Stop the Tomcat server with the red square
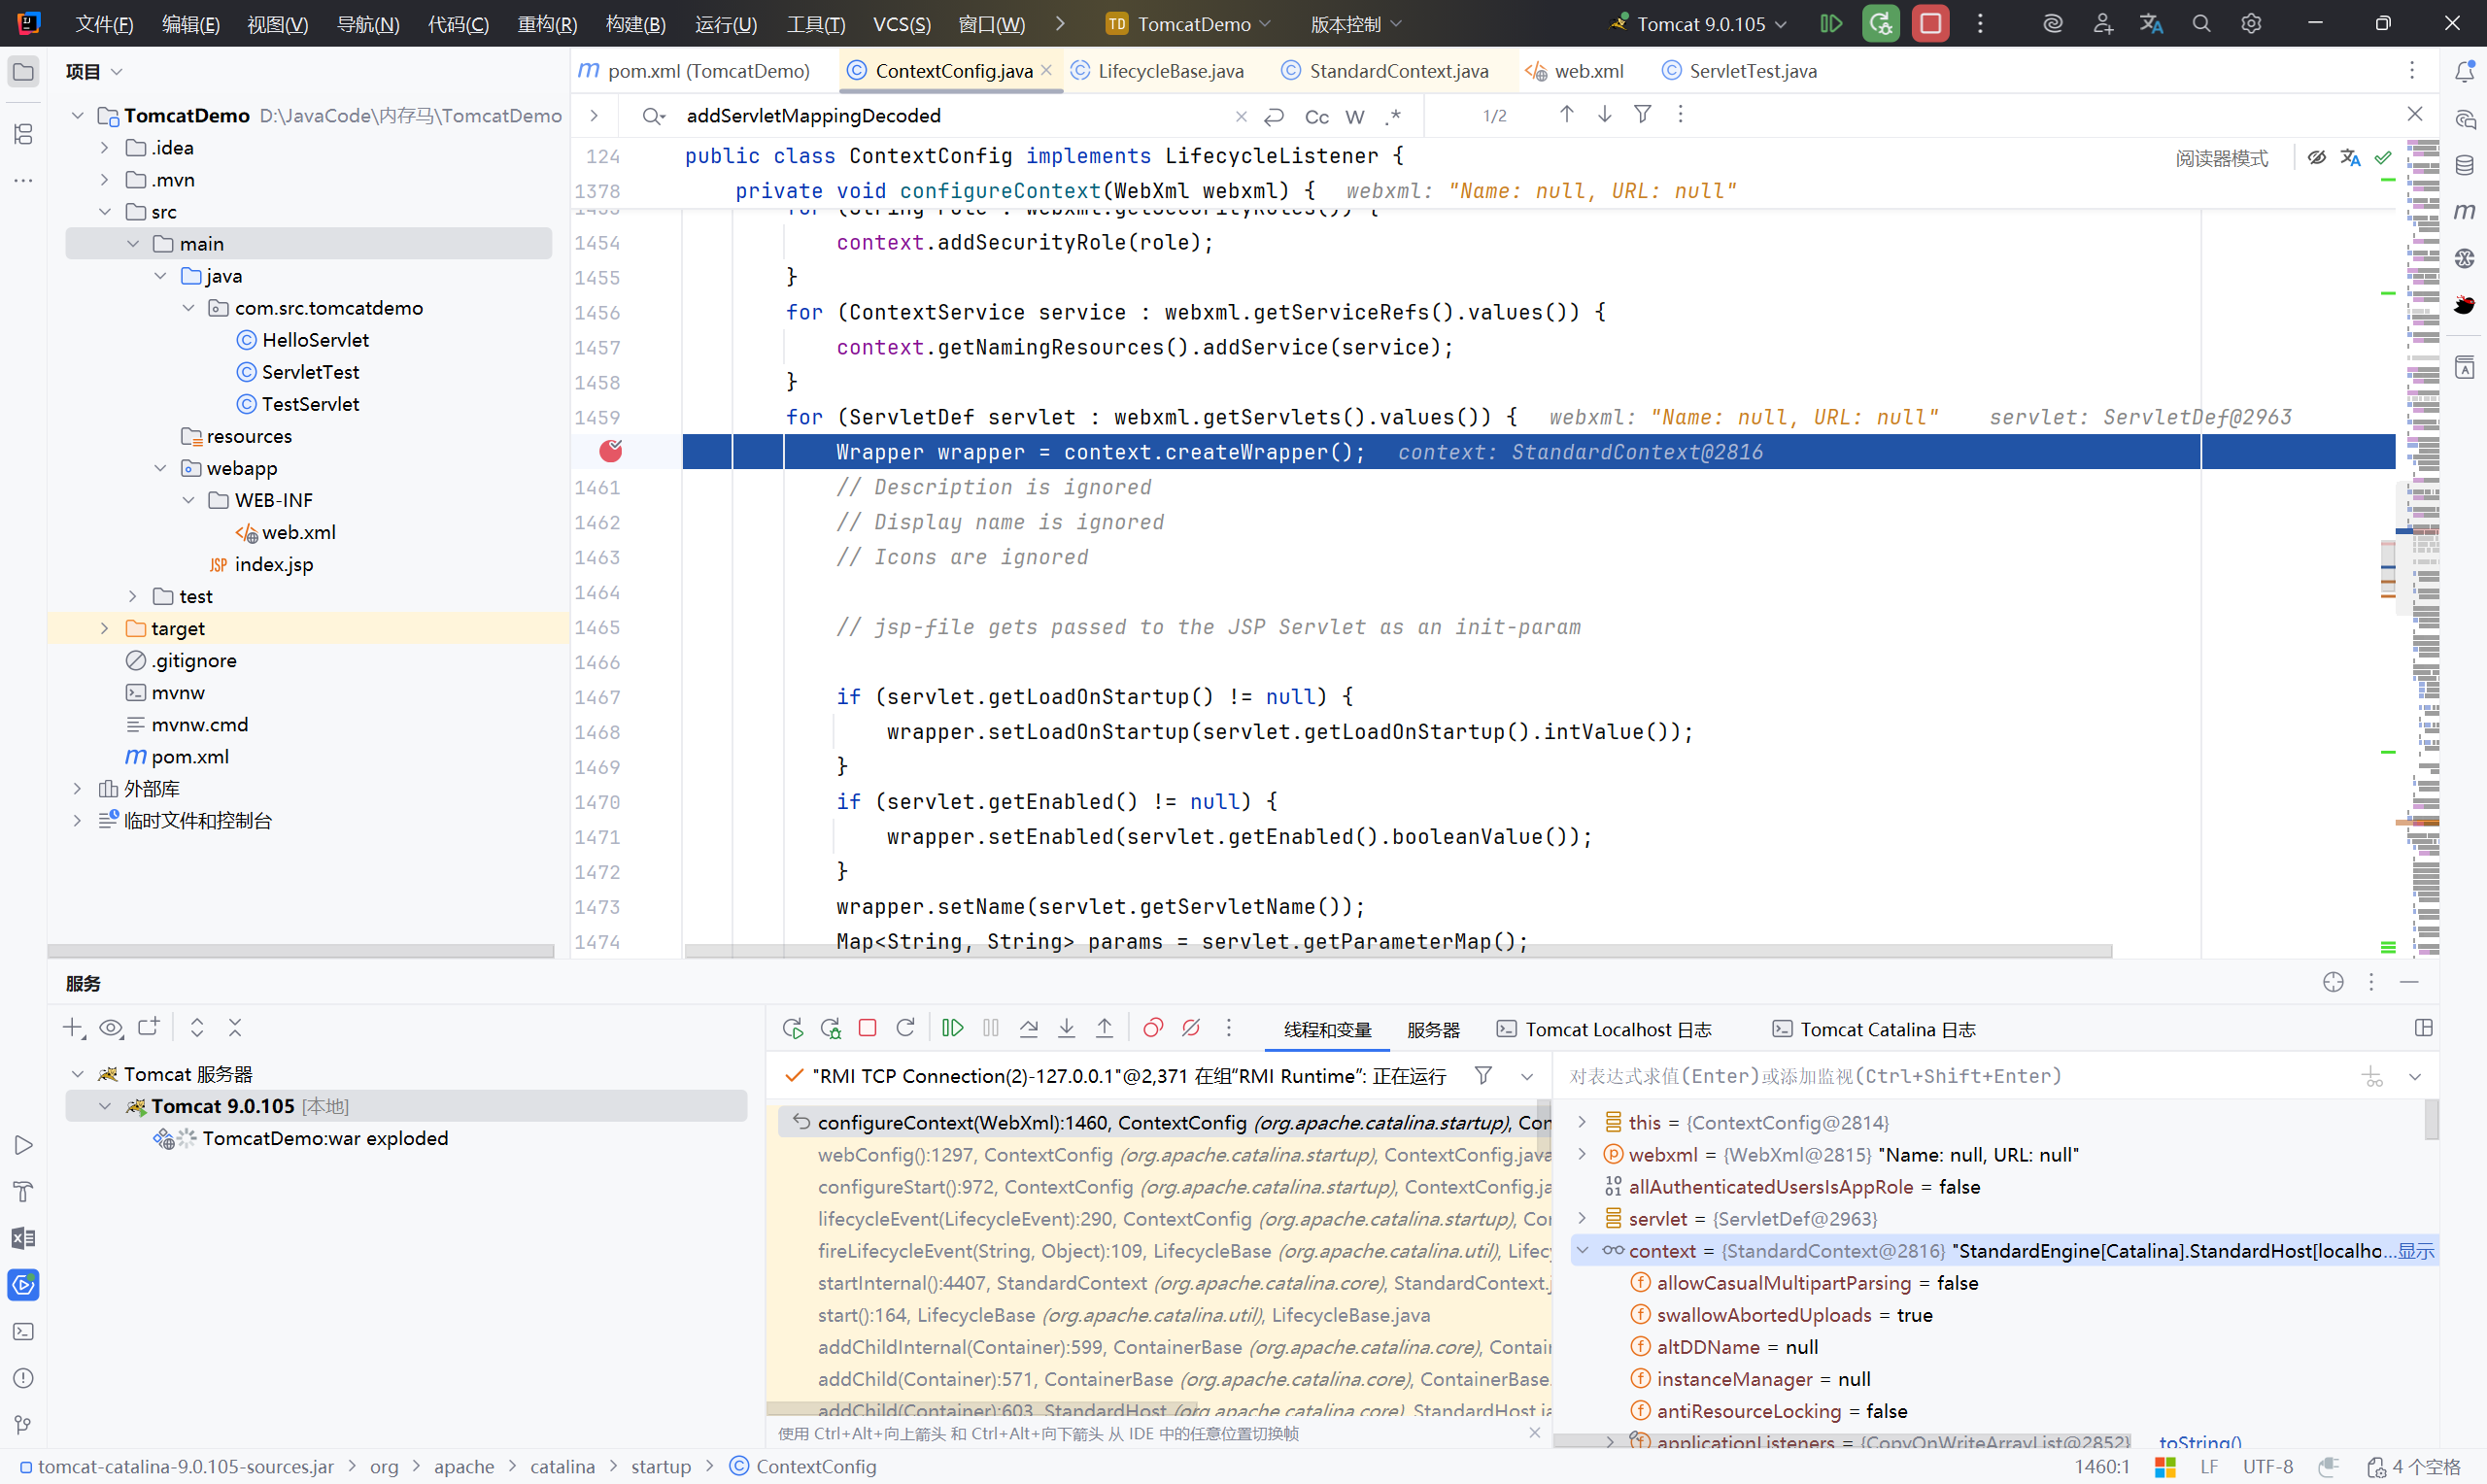2487x1484 pixels. [1930, 23]
